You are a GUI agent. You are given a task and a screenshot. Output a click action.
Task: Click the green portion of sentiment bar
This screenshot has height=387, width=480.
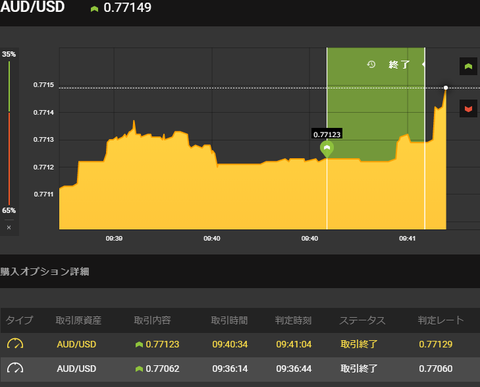pyautogui.click(x=9, y=86)
